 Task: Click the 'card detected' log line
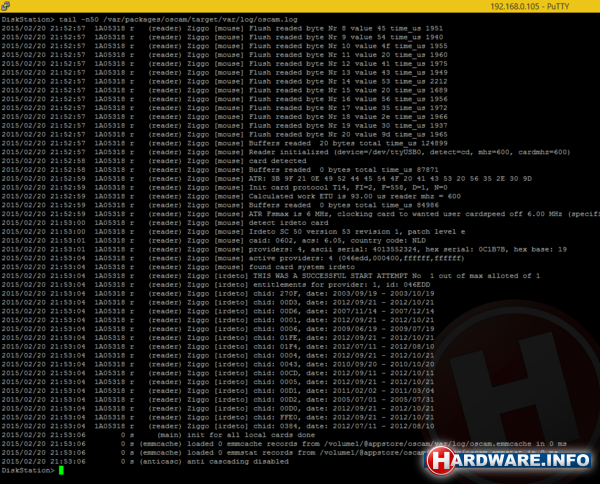click(154, 161)
